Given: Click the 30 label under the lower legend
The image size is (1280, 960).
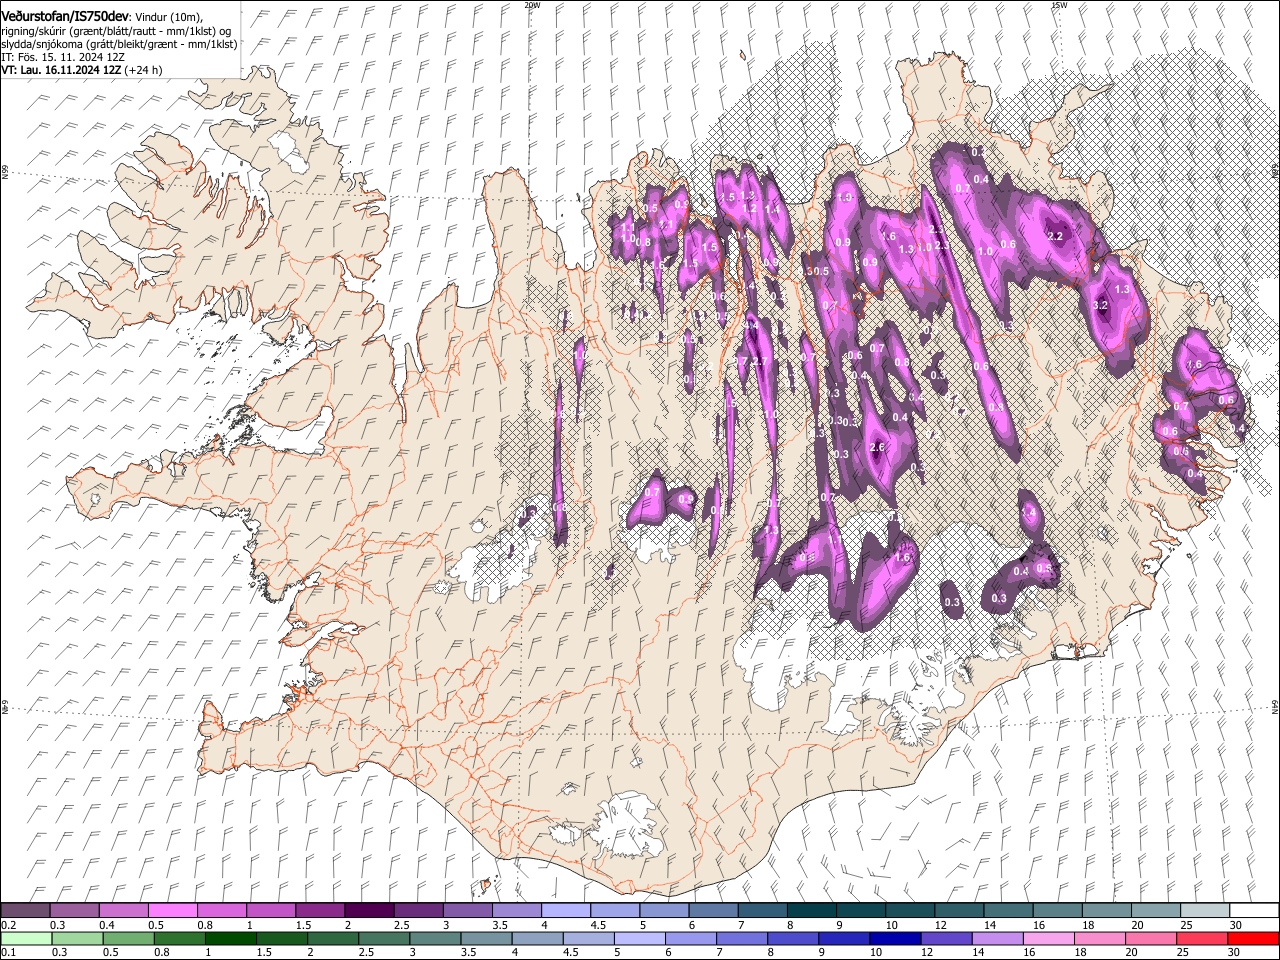Looking at the screenshot, I should (x=1235, y=952).
